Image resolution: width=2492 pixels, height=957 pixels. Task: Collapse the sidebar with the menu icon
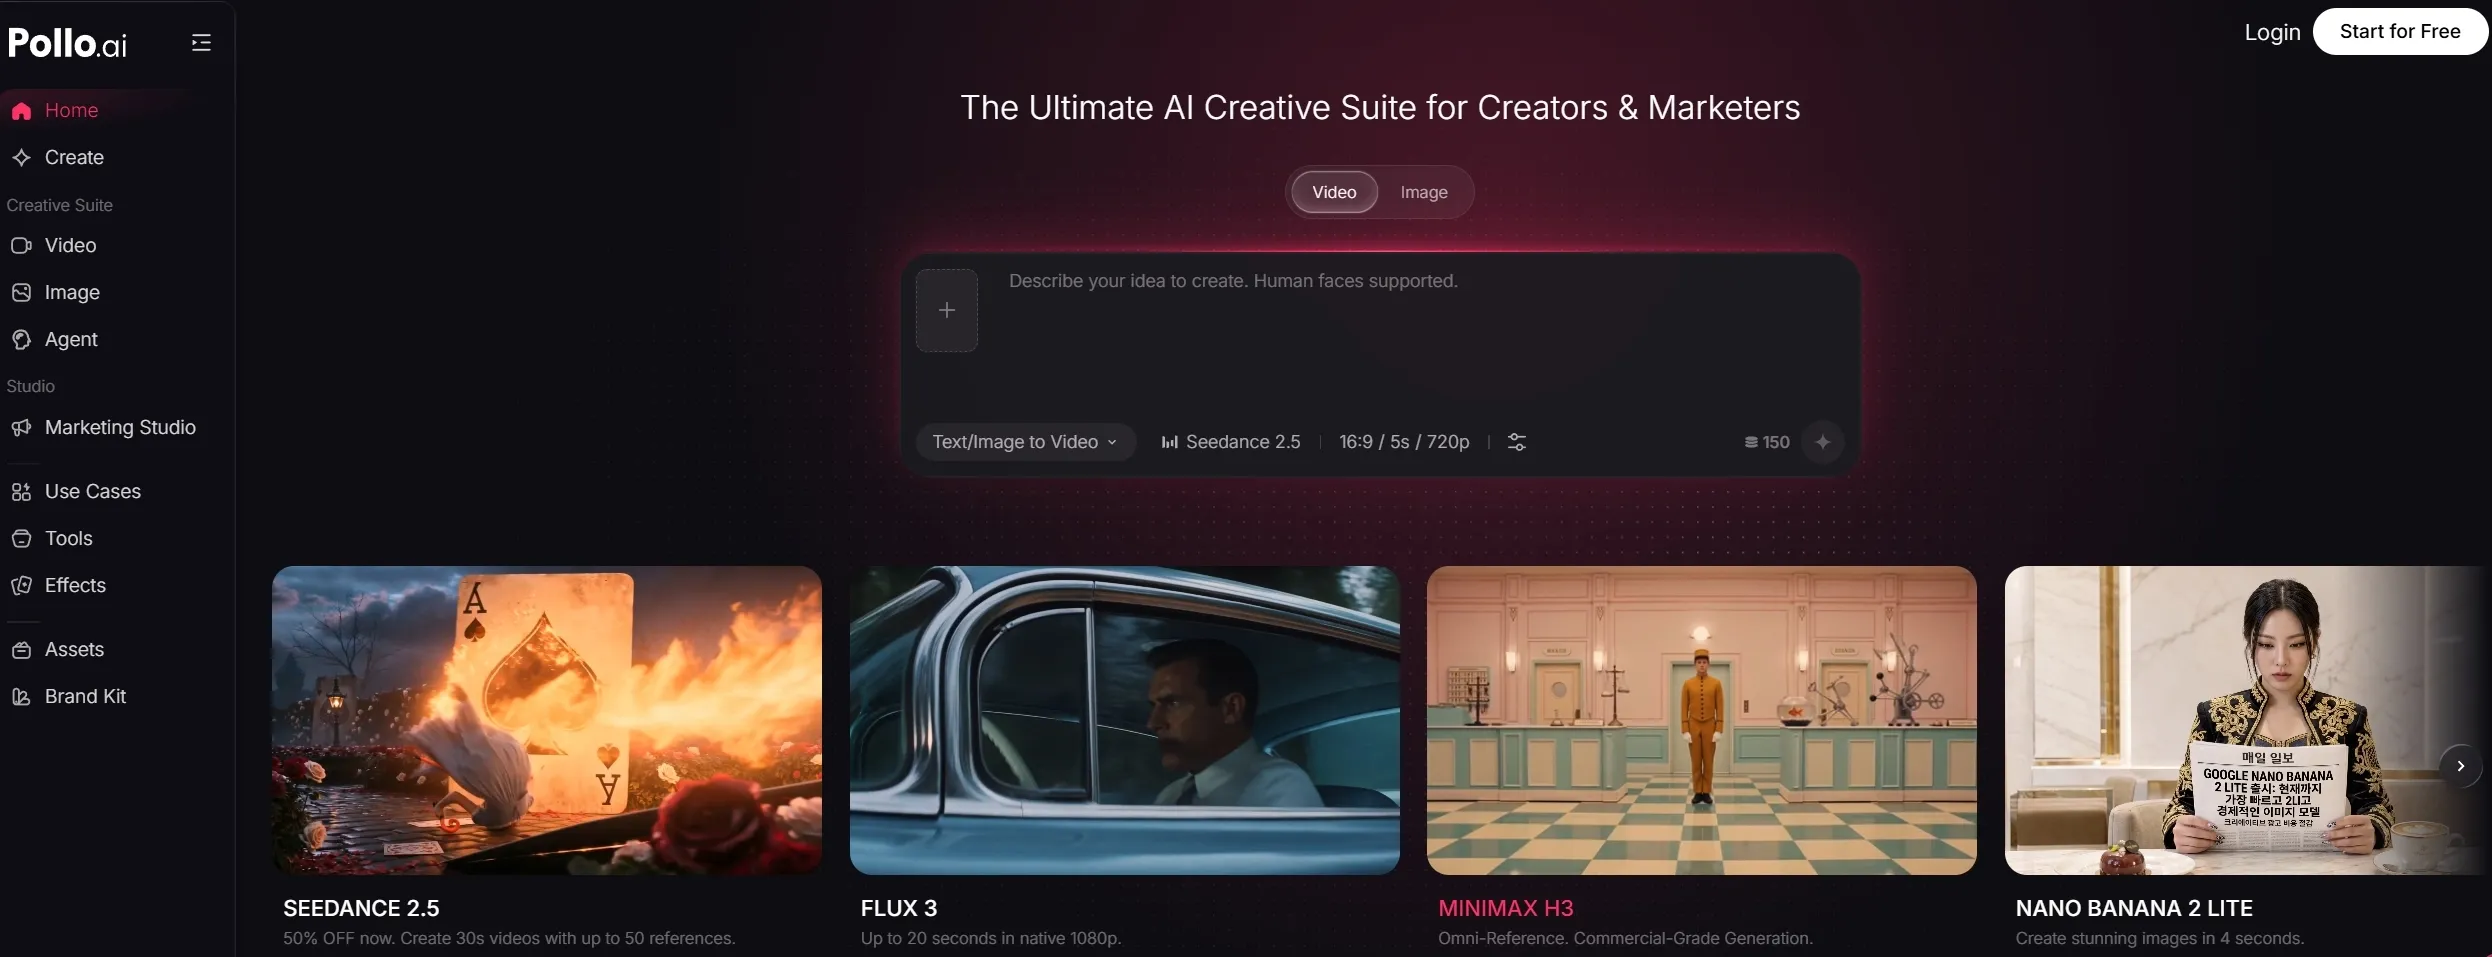coord(201,42)
